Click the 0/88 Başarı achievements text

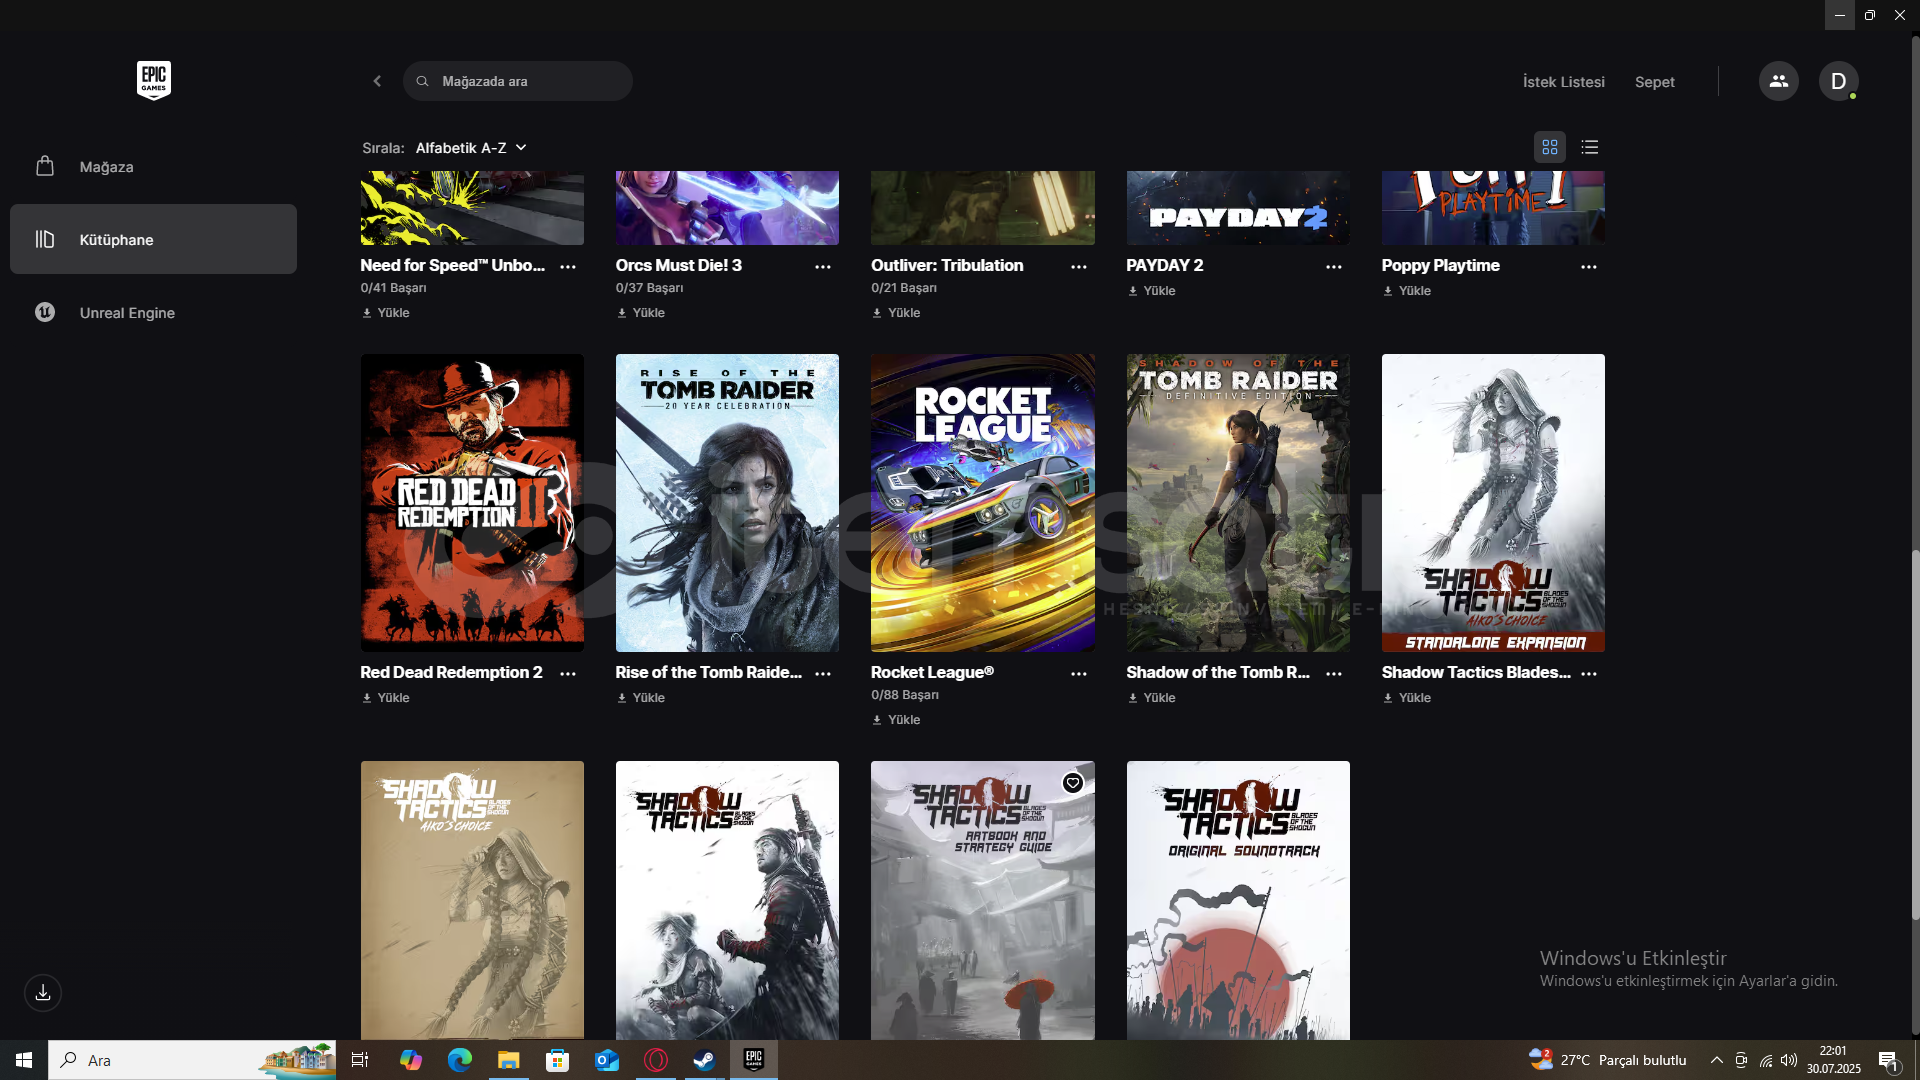905,695
